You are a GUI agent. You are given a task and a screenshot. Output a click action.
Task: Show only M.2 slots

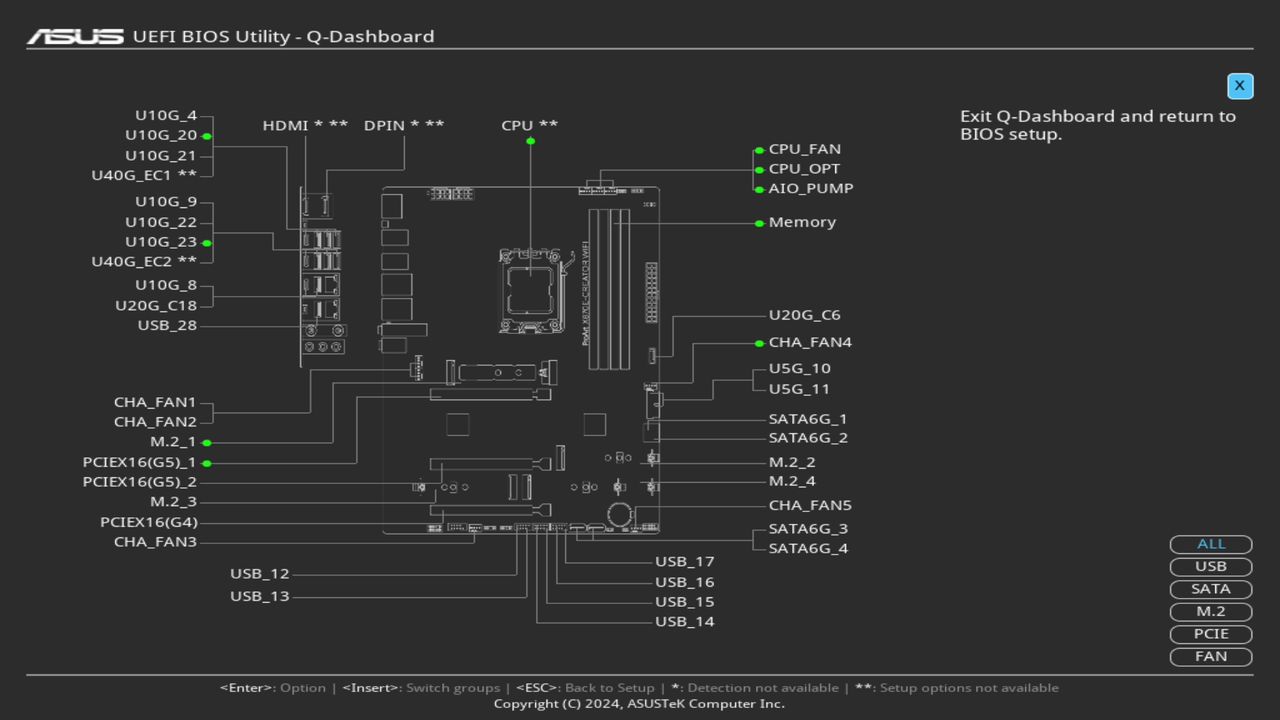tap(1211, 612)
